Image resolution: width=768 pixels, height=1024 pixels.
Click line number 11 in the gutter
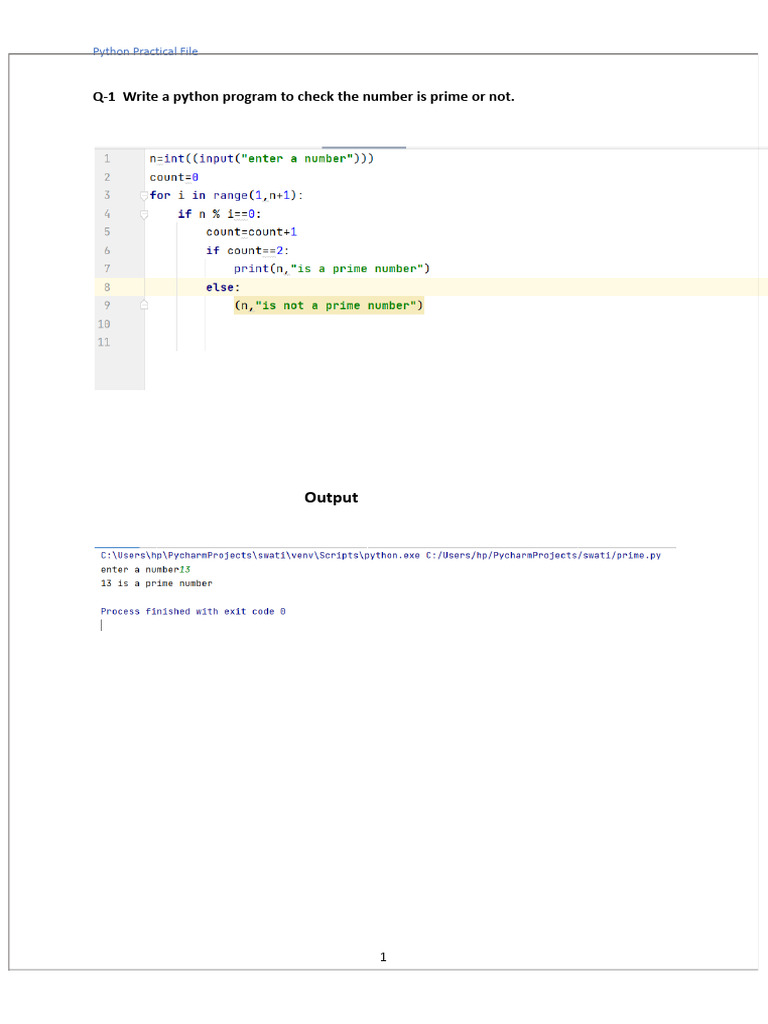click(104, 342)
